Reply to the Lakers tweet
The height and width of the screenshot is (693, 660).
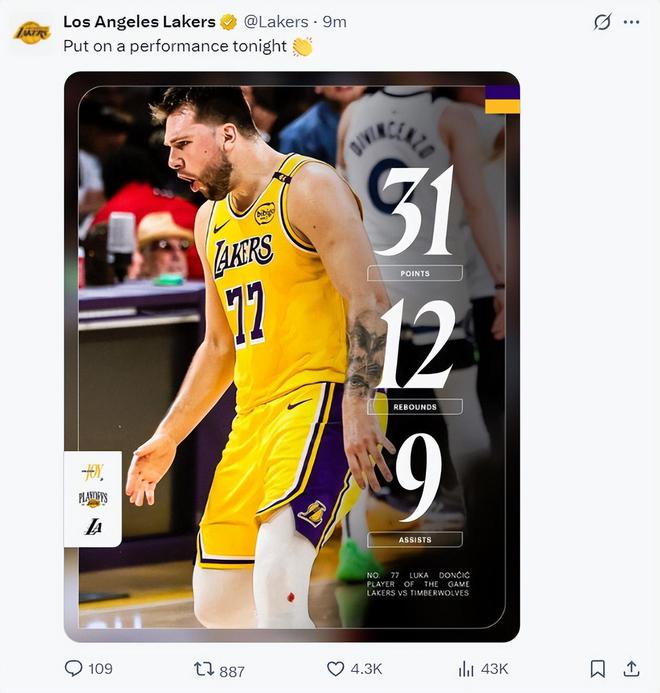pyautogui.click(x=74, y=668)
